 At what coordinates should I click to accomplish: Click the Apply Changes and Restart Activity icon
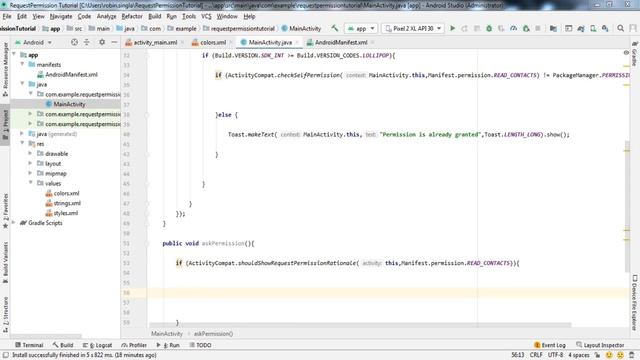tap(464, 28)
